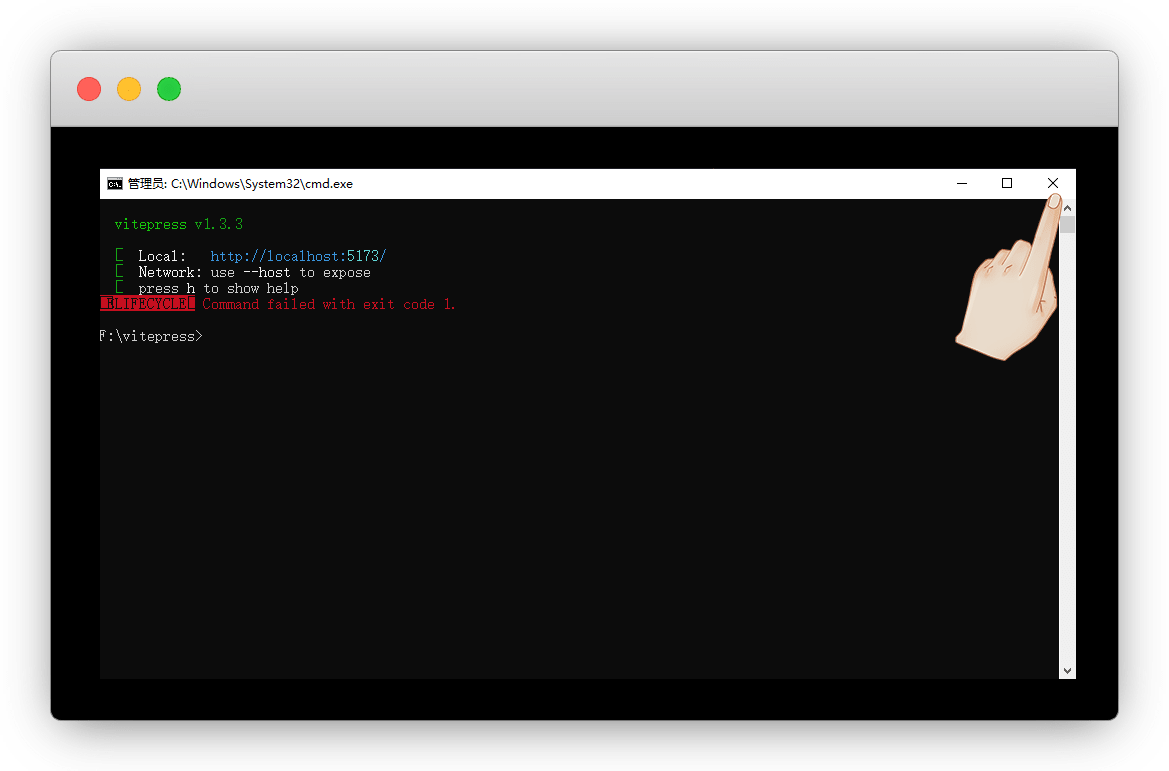The height and width of the screenshot is (771, 1169).
Task: Maximize the cmd.exe window
Action: (1007, 184)
